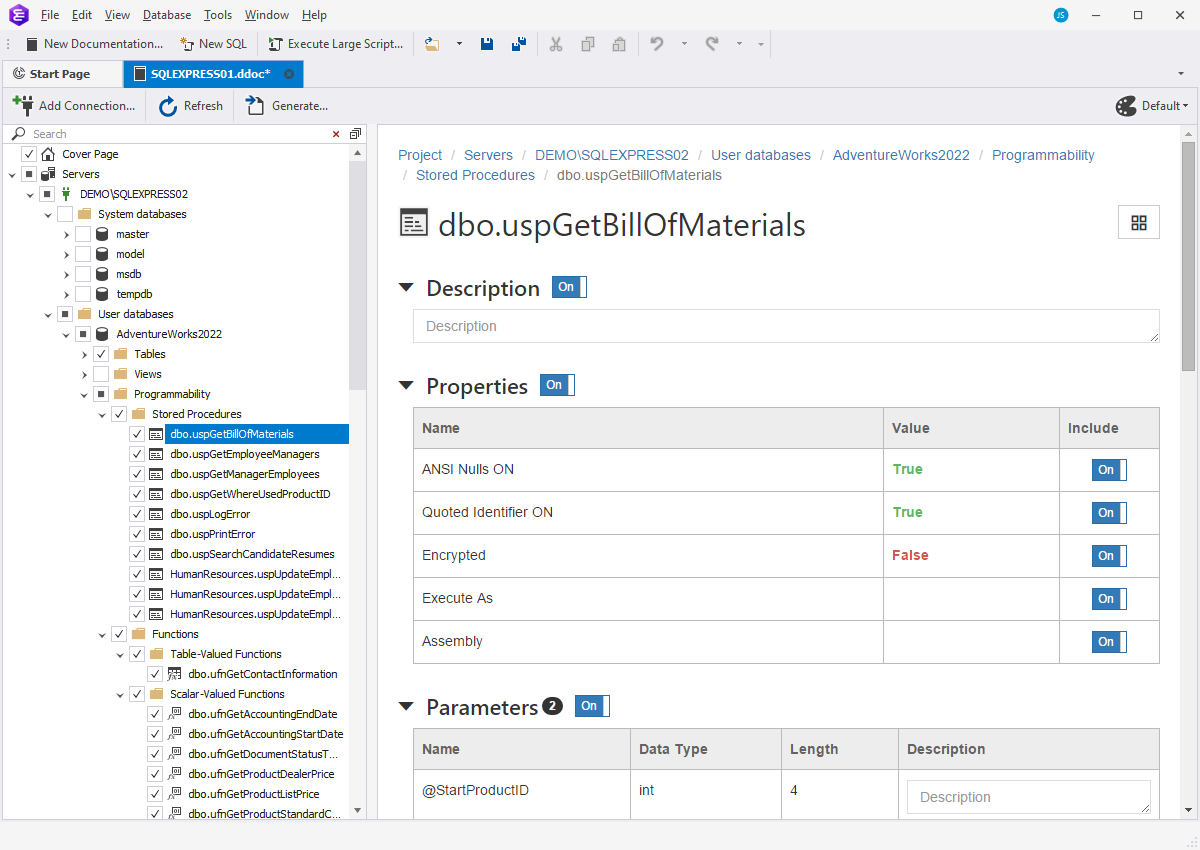Turn off the Encrypted property Include switch

(x=1108, y=555)
